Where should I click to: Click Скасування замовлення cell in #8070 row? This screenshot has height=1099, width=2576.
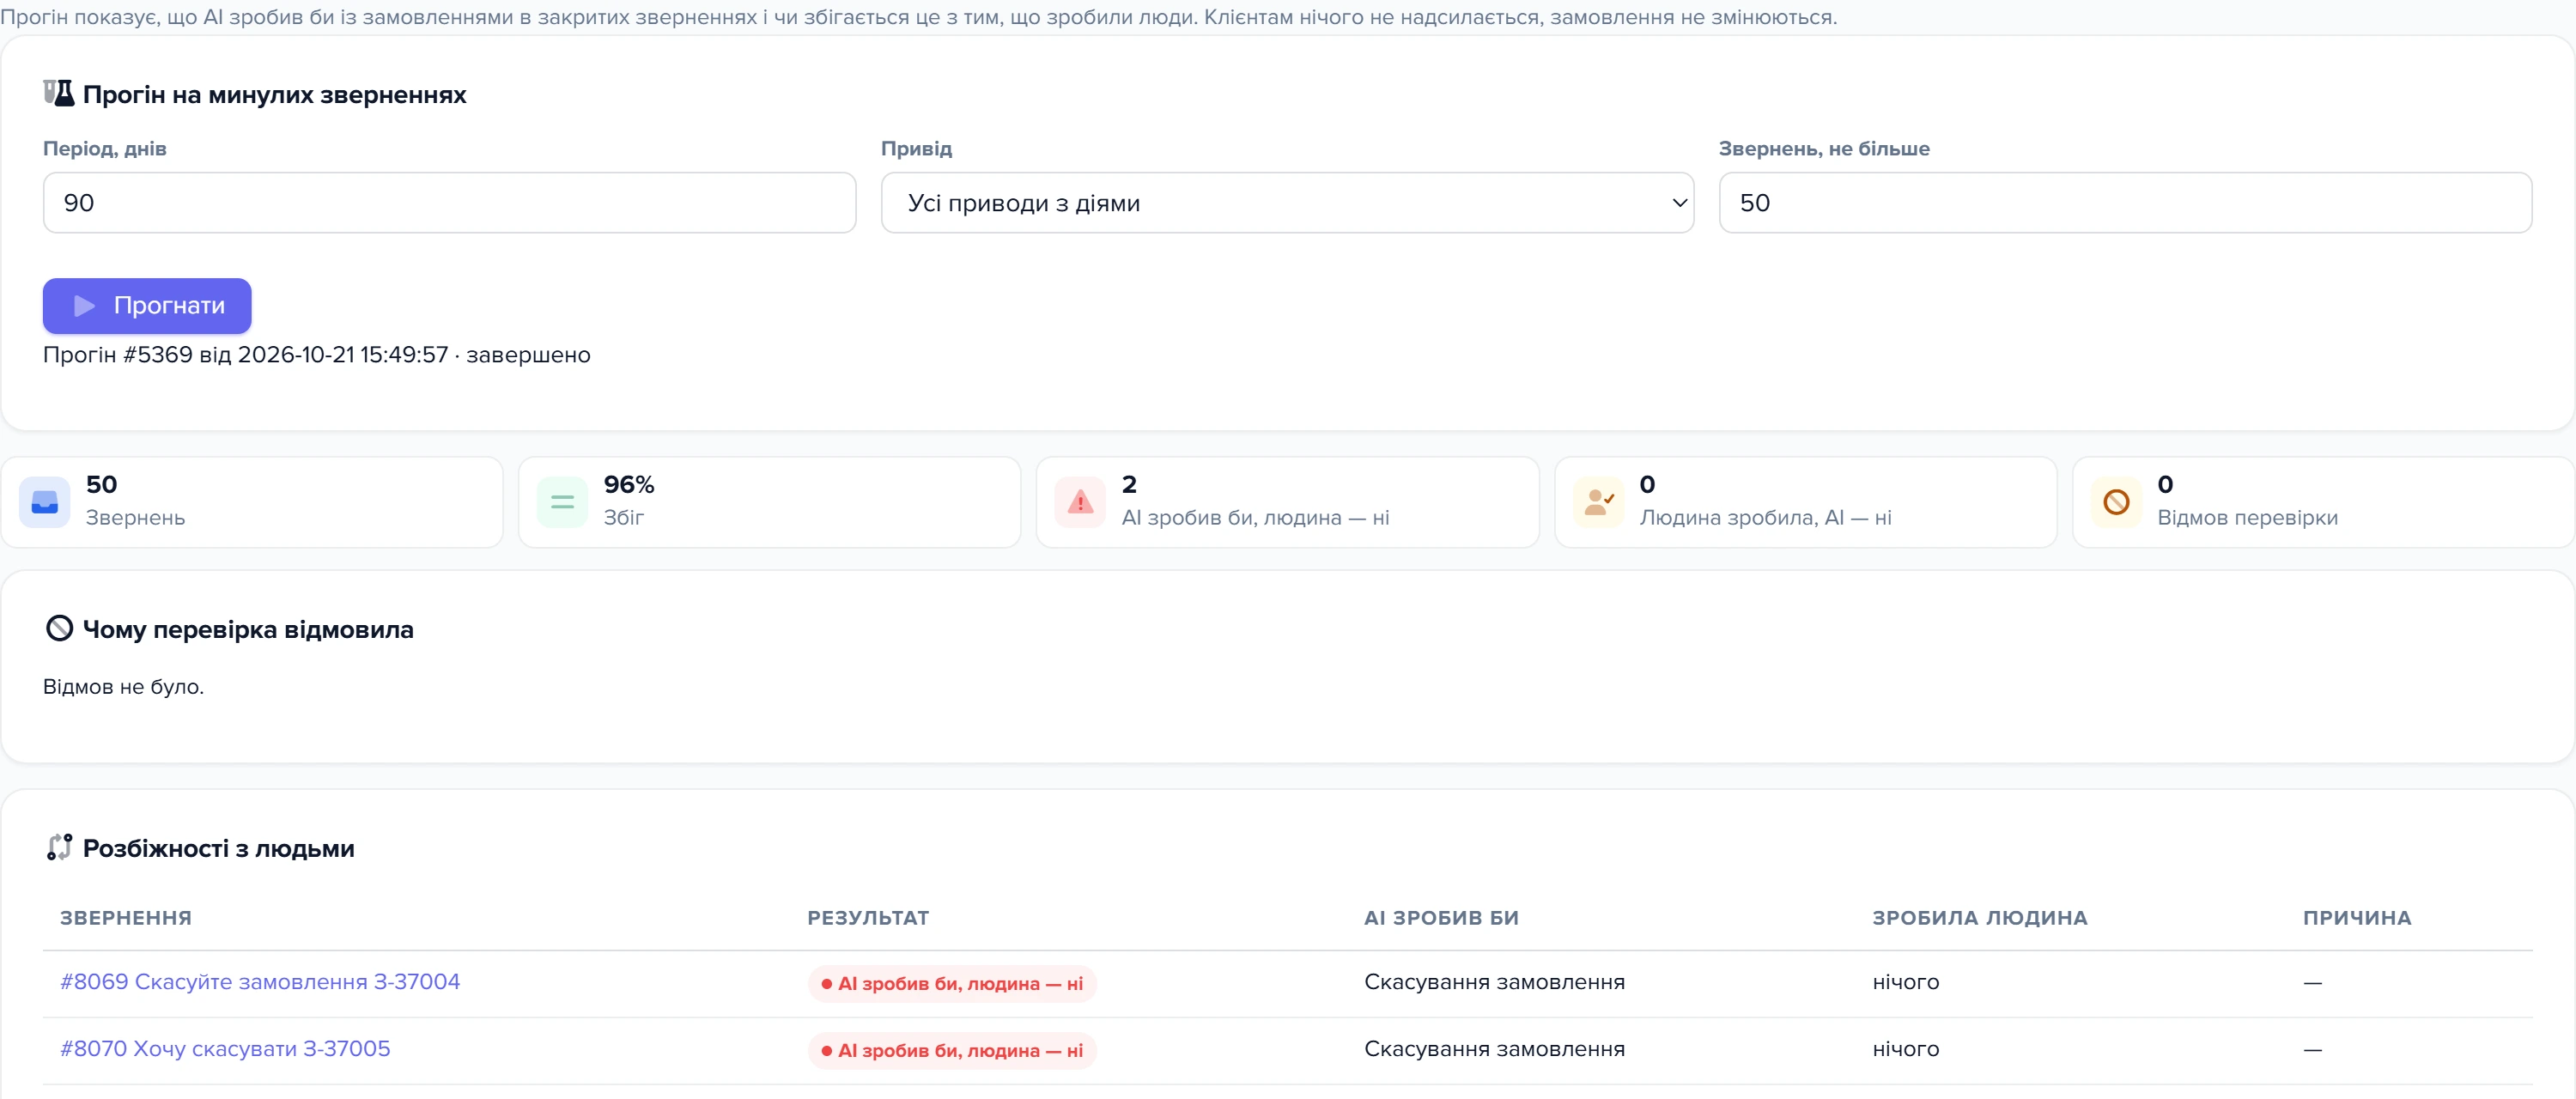(1494, 1049)
